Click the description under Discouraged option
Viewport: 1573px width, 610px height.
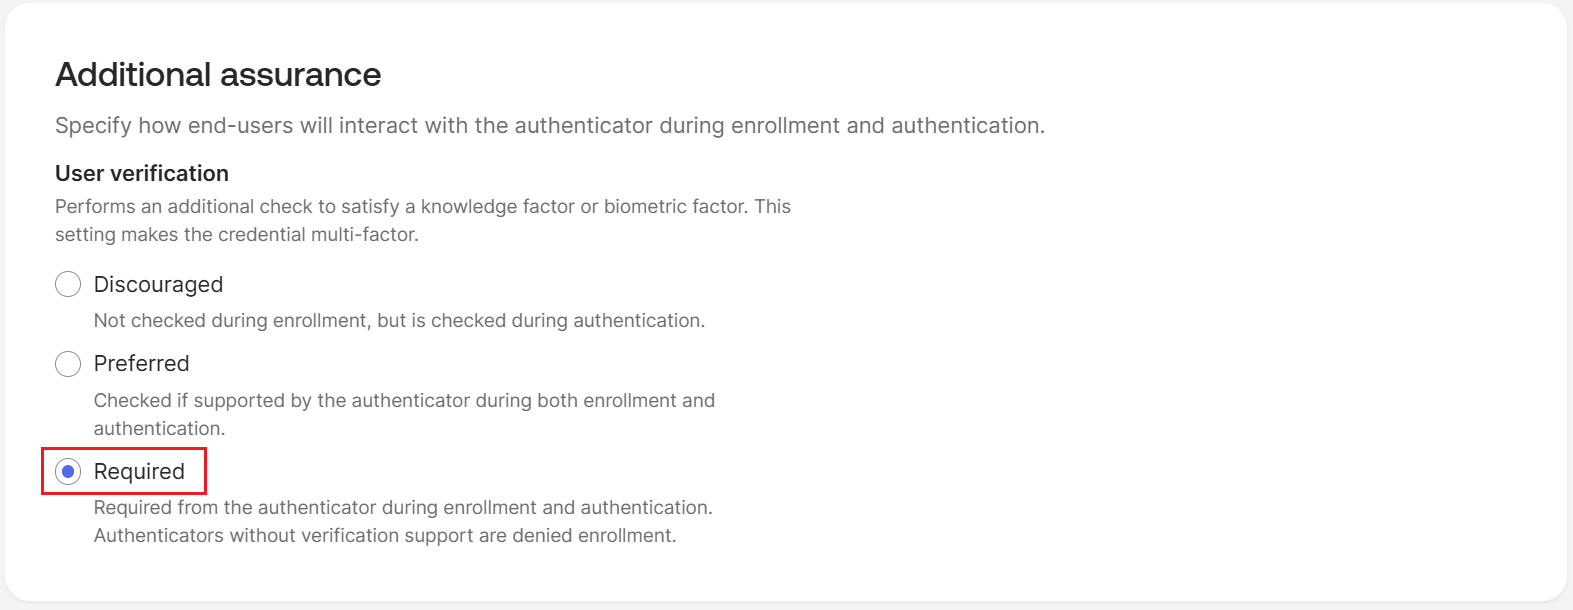[399, 321]
